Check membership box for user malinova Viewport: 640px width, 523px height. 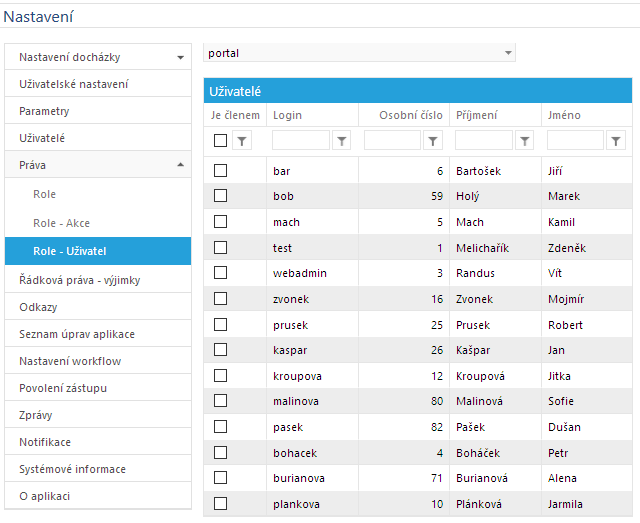click(220, 401)
